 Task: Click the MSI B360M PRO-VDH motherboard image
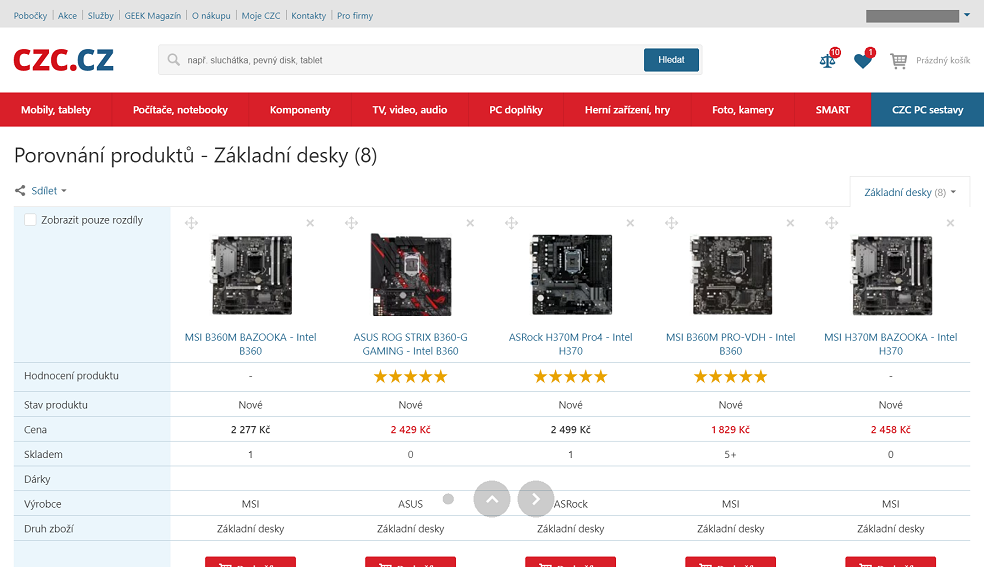[732, 275]
